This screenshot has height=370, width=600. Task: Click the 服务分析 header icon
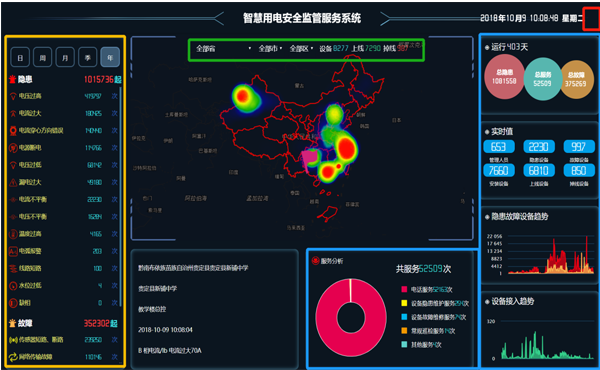coord(315,261)
